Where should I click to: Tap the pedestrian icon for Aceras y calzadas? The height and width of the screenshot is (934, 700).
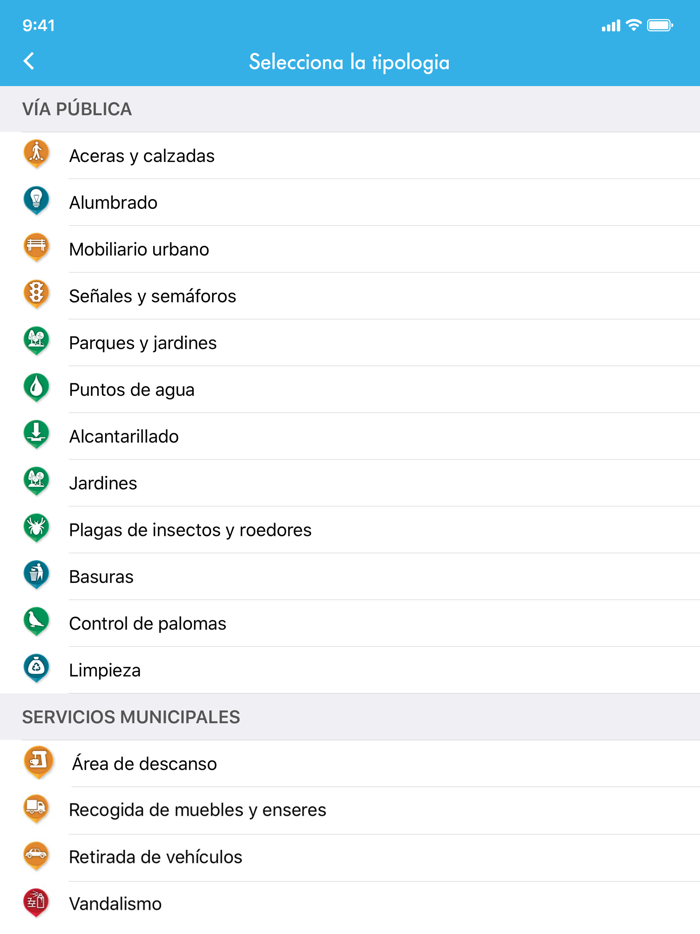point(36,154)
